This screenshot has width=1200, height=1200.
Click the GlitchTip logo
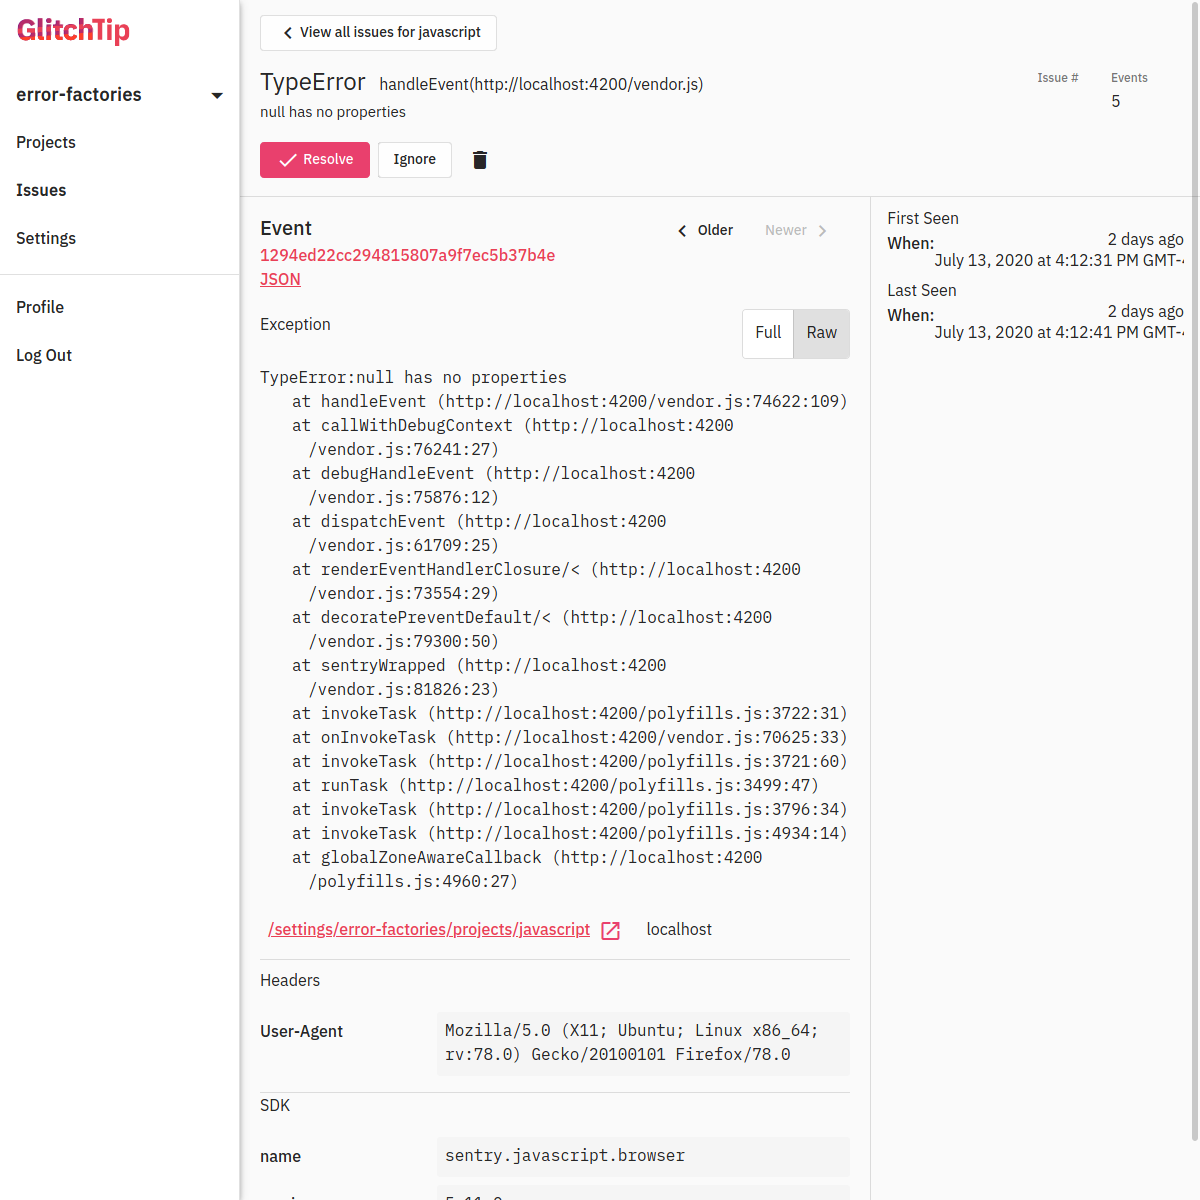click(x=73, y=31)
